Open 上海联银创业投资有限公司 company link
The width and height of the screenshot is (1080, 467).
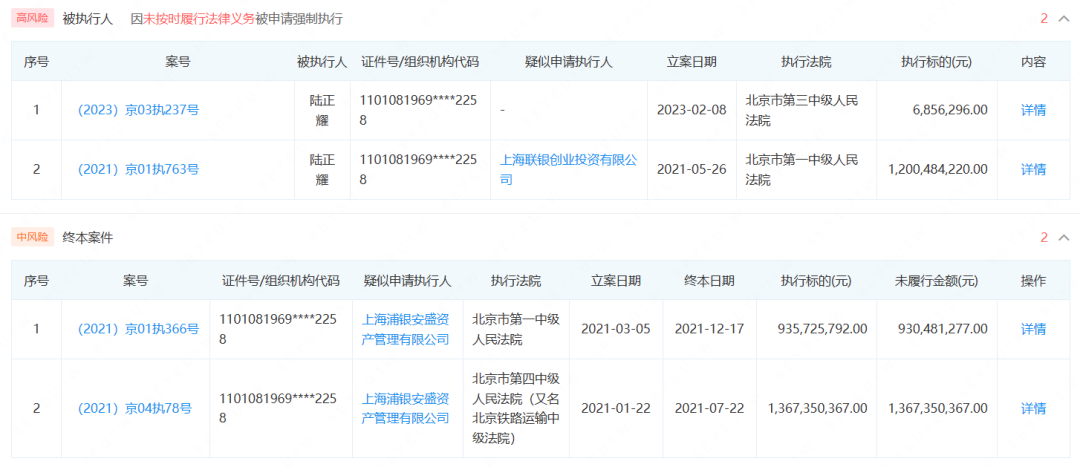point(568,169)
